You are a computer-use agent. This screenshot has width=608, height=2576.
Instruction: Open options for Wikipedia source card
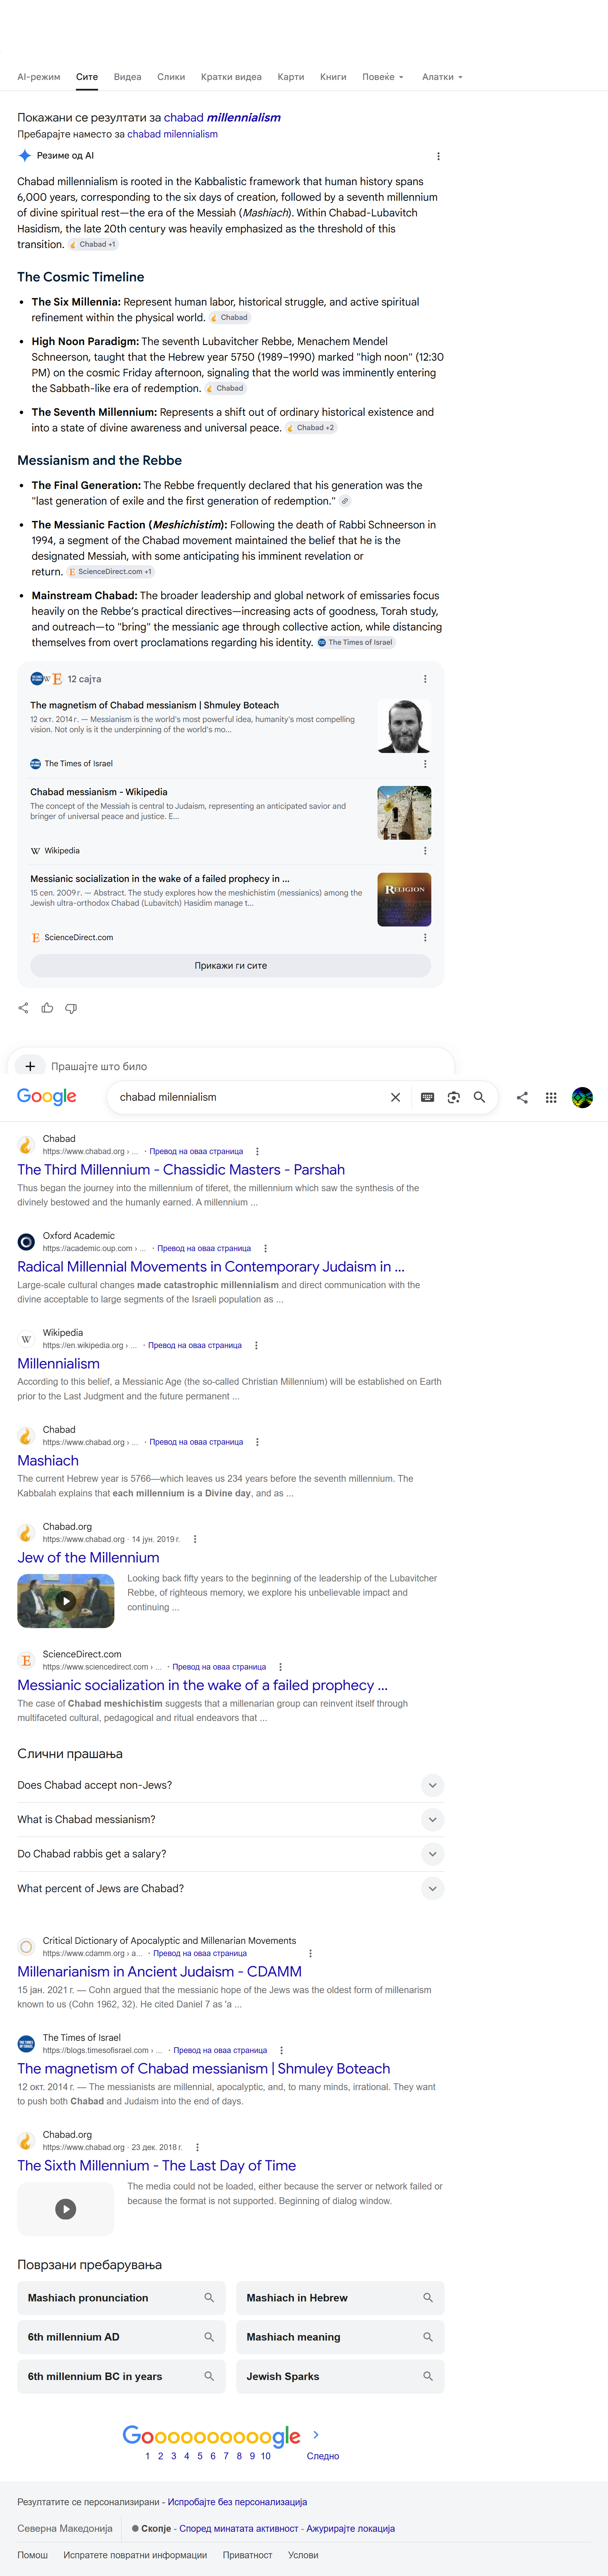pos(425,851)
